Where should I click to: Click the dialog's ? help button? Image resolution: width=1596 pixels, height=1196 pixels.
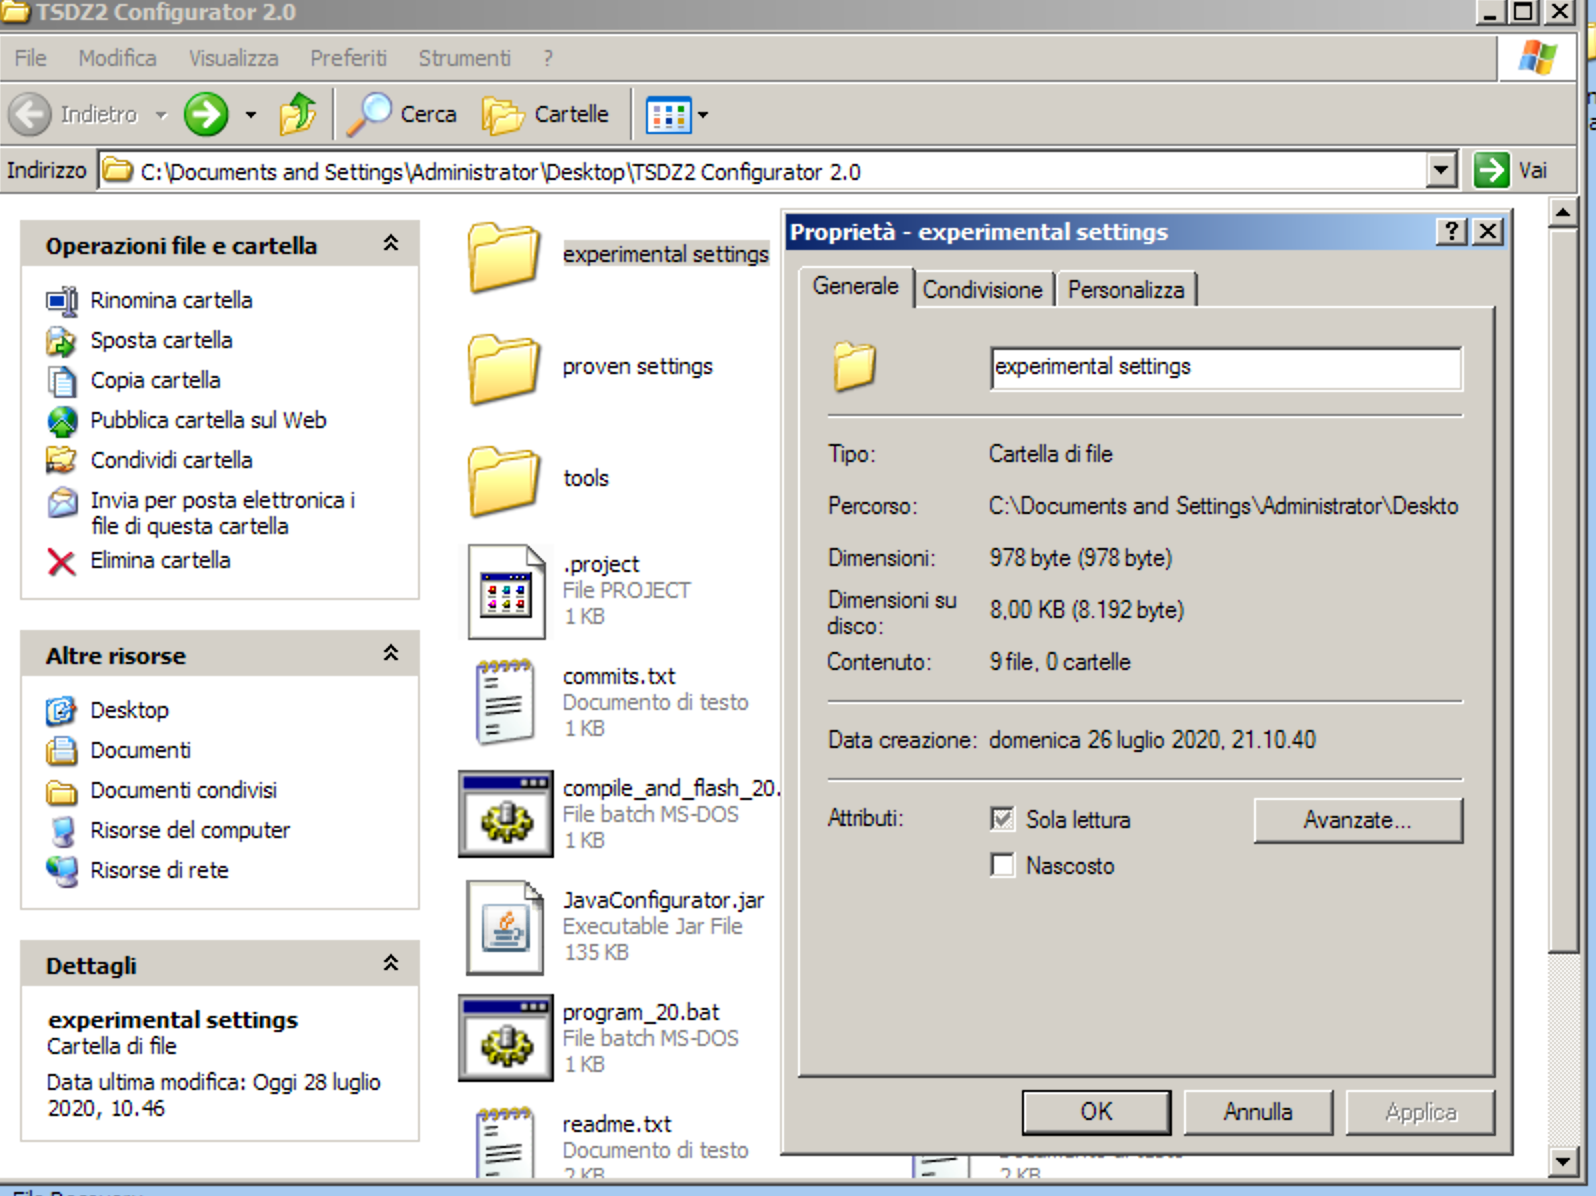(1452, 232)
